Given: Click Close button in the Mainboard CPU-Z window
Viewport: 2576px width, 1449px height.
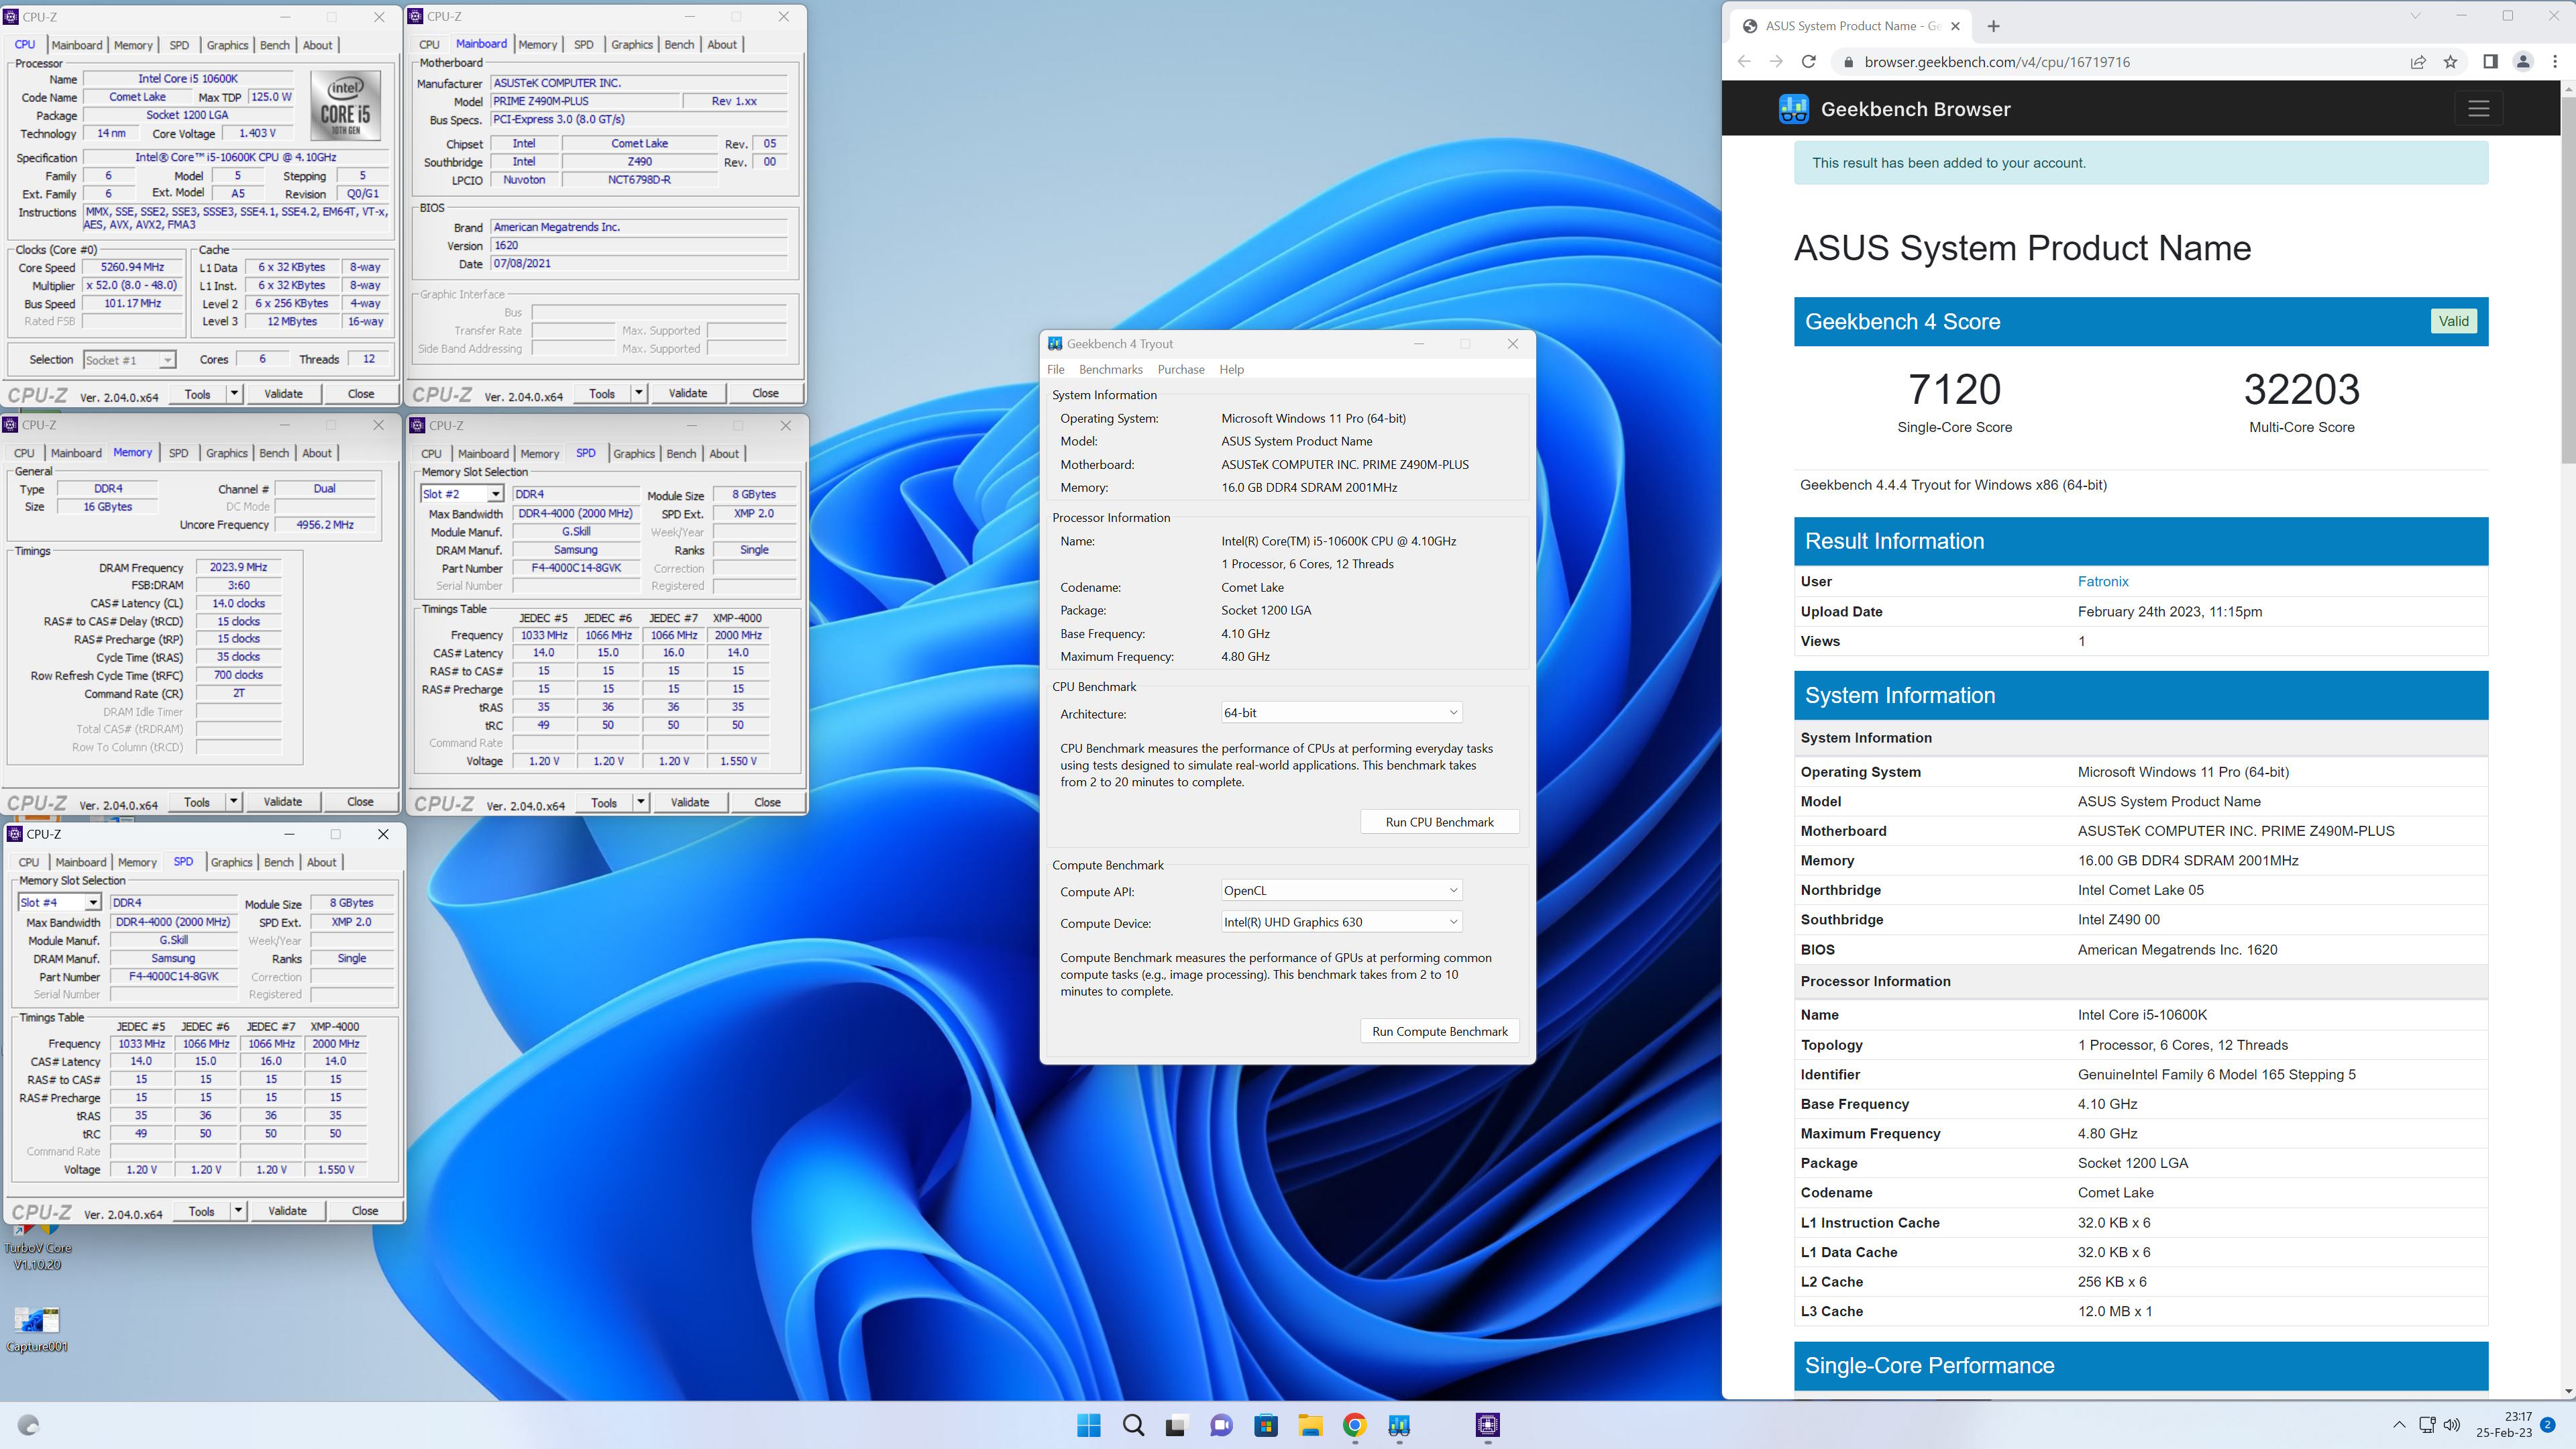Looking at the screenshot, I should click(765, 393).
